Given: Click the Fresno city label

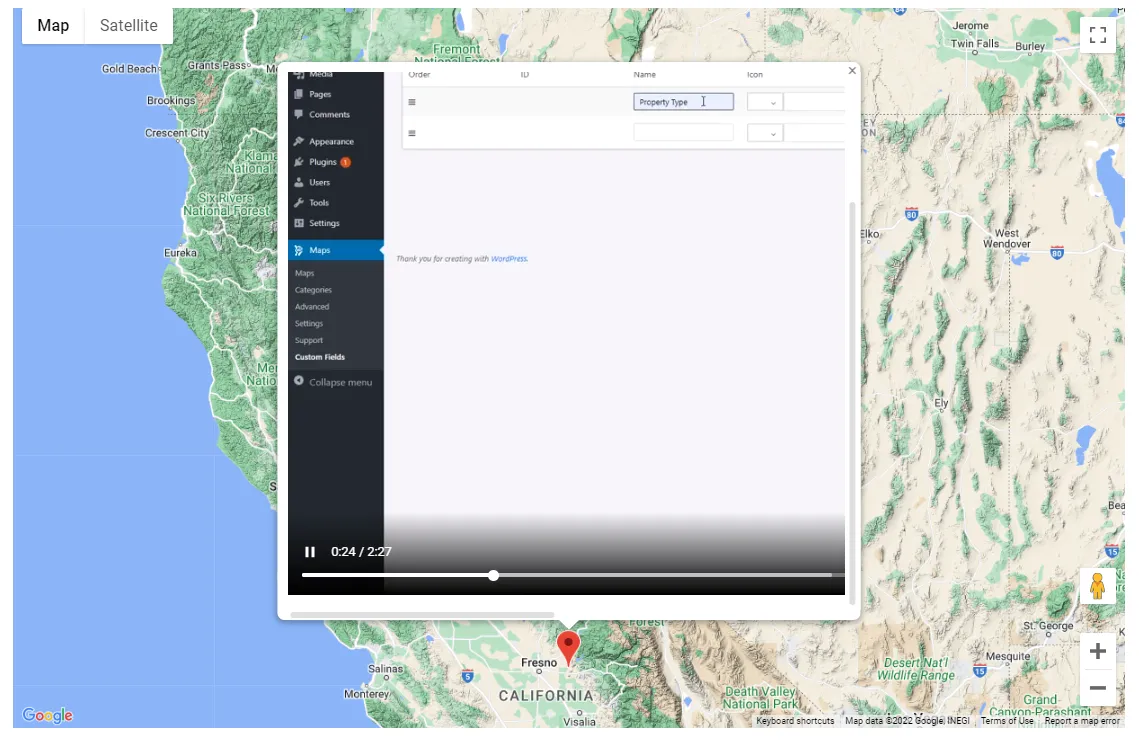Looking at the screenshot, I should [x=539, y=663].
